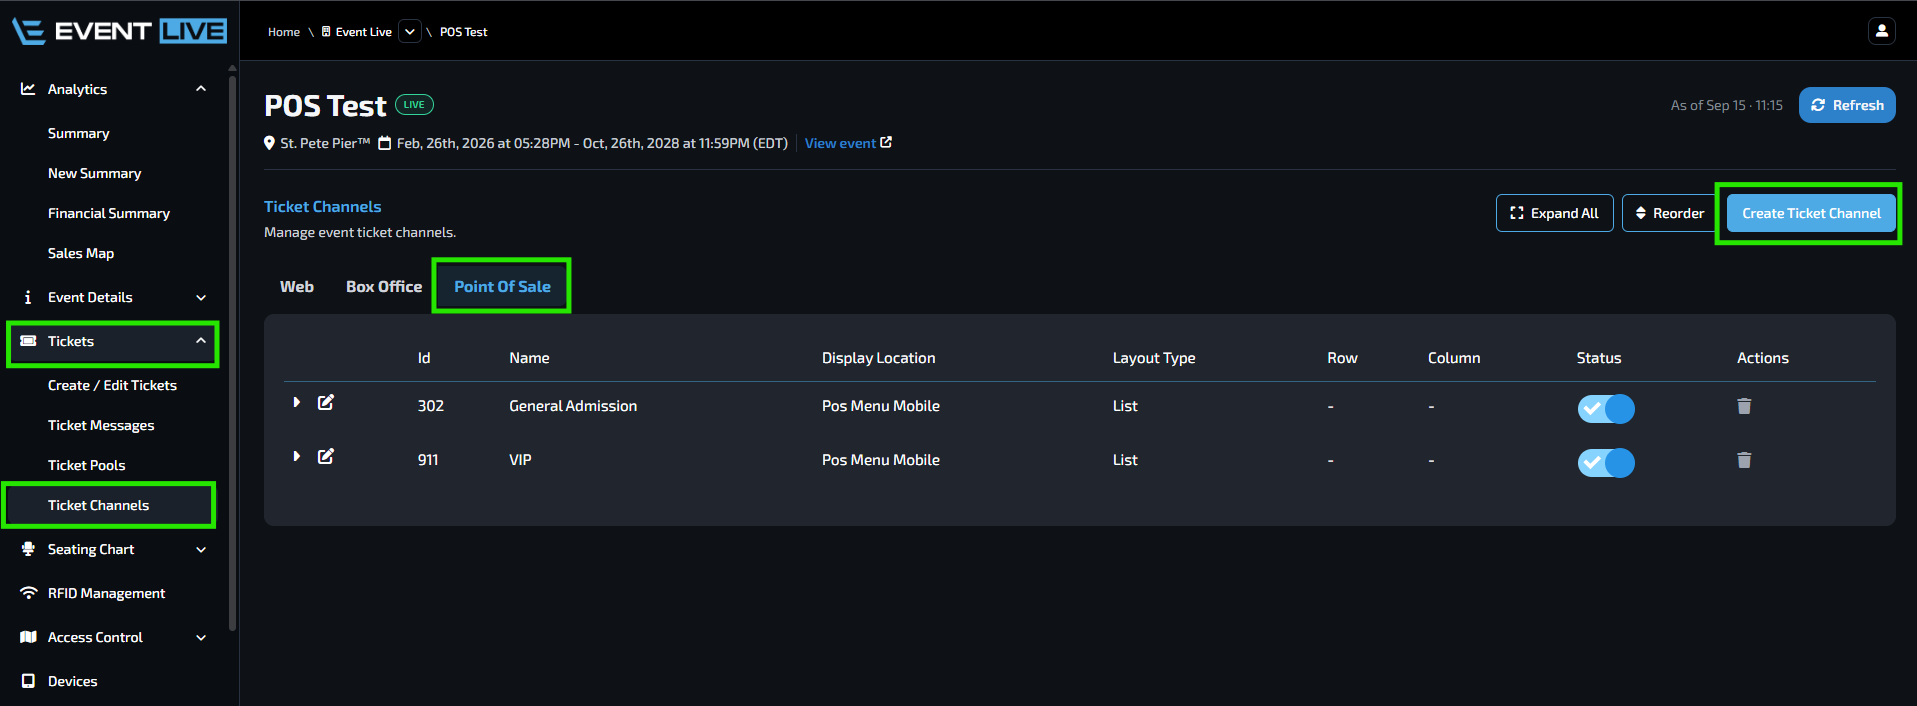Go to Financial Summary
Viewport: 1917px width, 706px height.
click(x=109, y=213)
